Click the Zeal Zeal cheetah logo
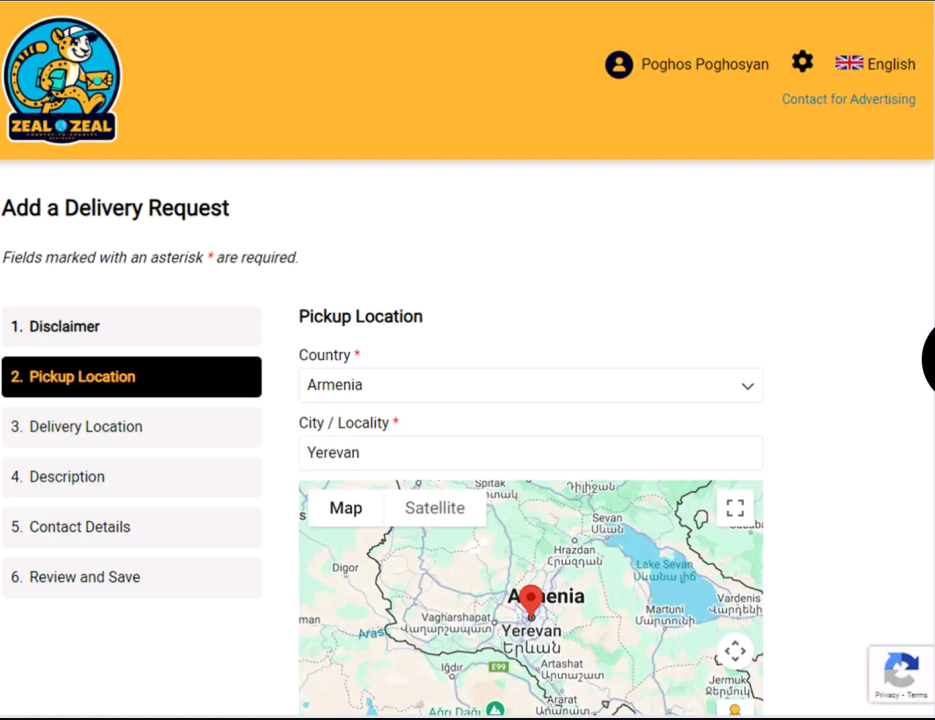 pyautogui.click(x=62, y=80)
